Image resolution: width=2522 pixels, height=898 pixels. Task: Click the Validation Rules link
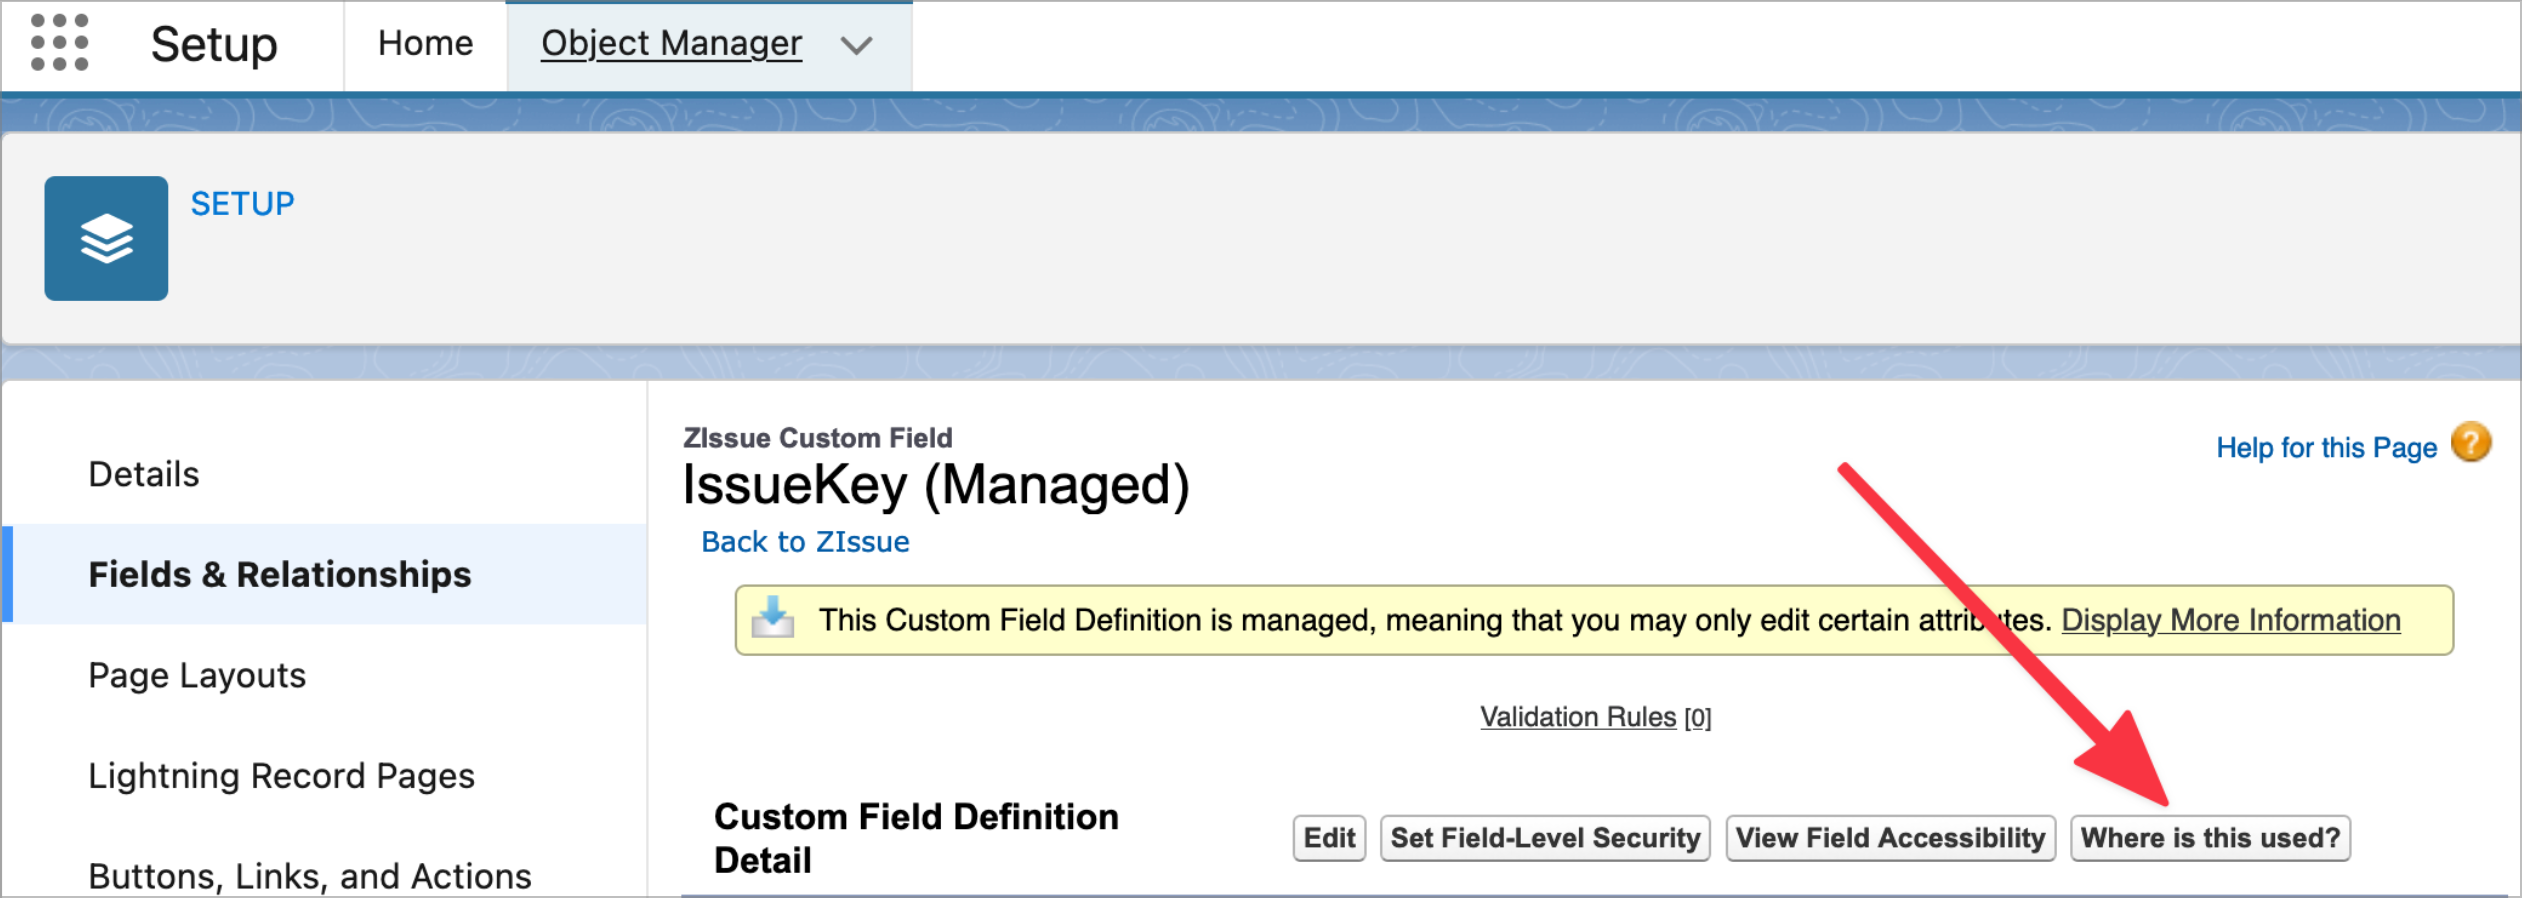pos(1578,716)
